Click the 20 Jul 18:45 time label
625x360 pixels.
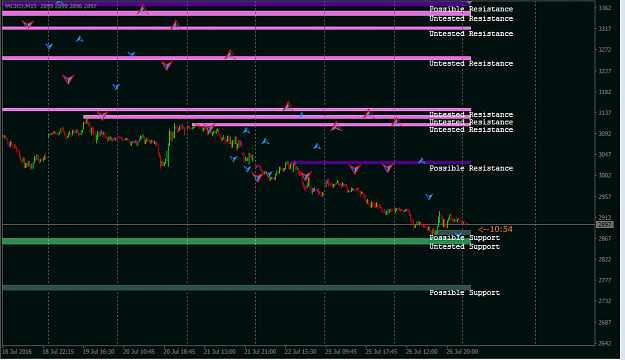(179, 352)
